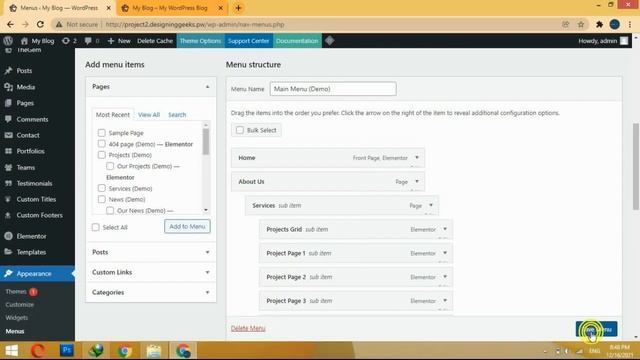The height and width of the screenshot is (360, 640).
Task: Expand the Project Page 3 item options
Action: pos(445,300)
